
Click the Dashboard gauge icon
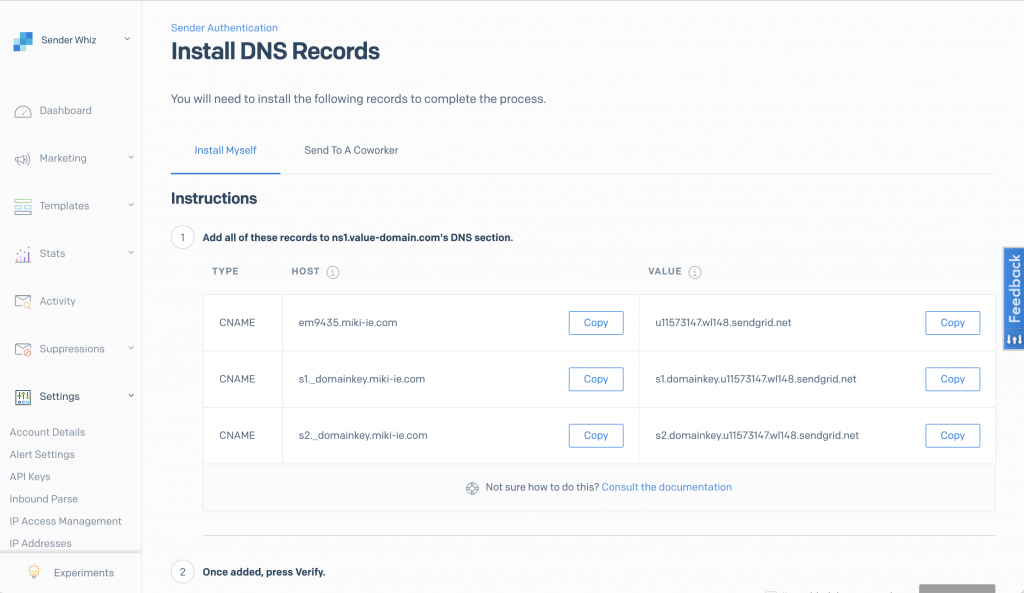23,111
